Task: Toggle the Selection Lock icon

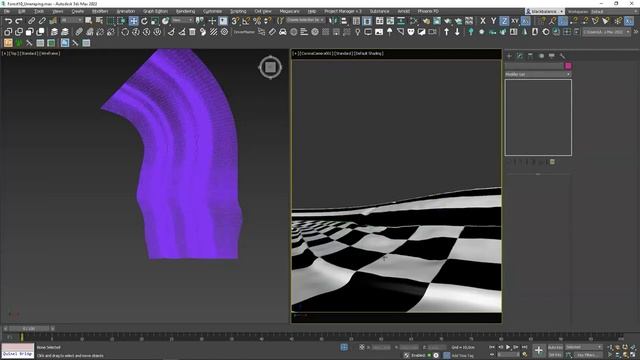Action: click(362, 347)
